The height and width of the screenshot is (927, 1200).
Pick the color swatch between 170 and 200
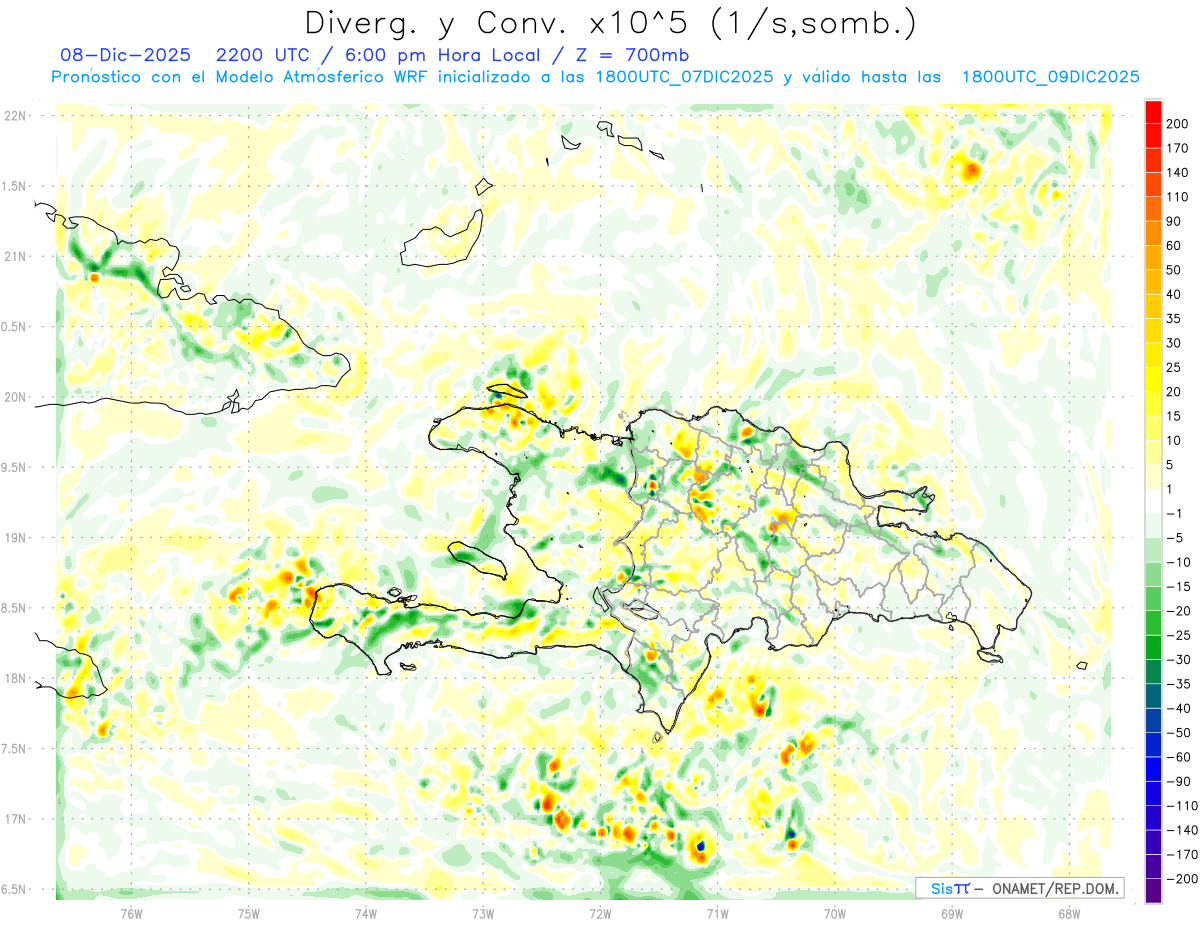click(1153, 136)
